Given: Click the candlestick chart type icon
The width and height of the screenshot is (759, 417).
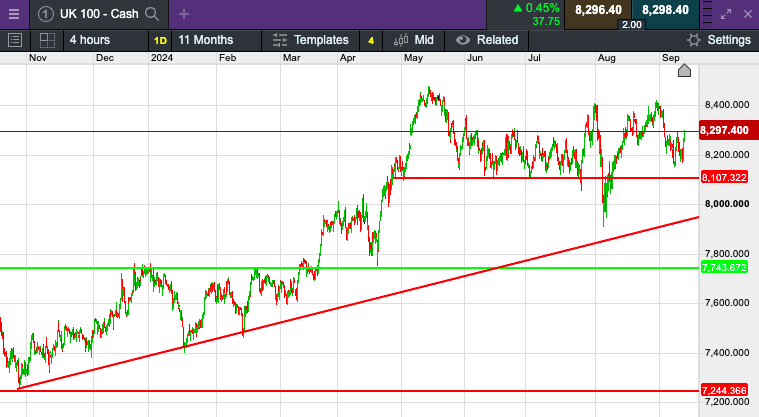Looking at the screenshot, I should click(401, 40).
